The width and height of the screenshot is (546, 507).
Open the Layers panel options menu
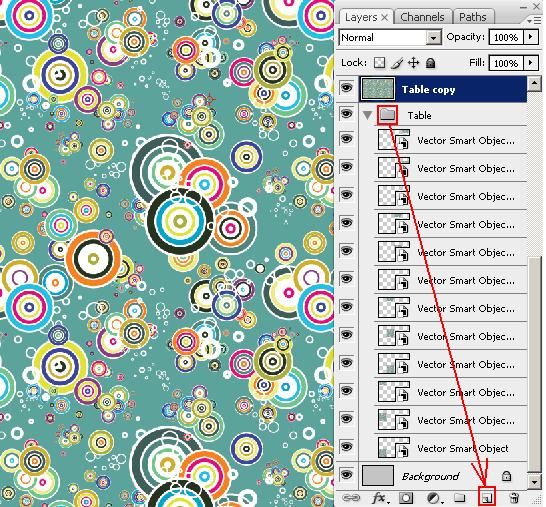534,21
